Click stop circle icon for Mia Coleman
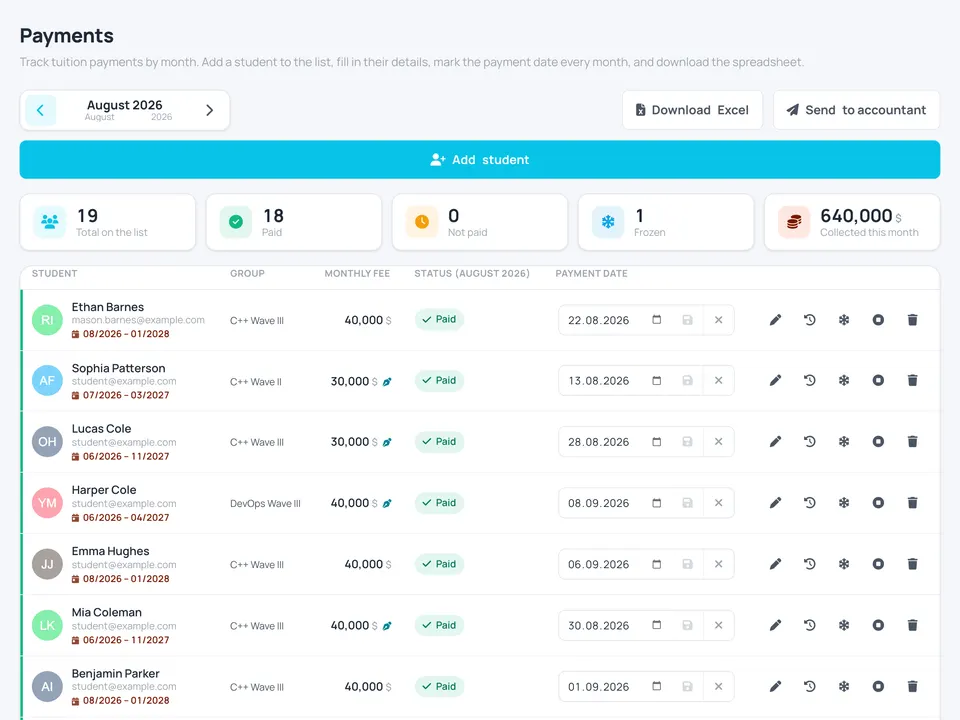Viewport: 960px width, 720px height. pos(878,625)
